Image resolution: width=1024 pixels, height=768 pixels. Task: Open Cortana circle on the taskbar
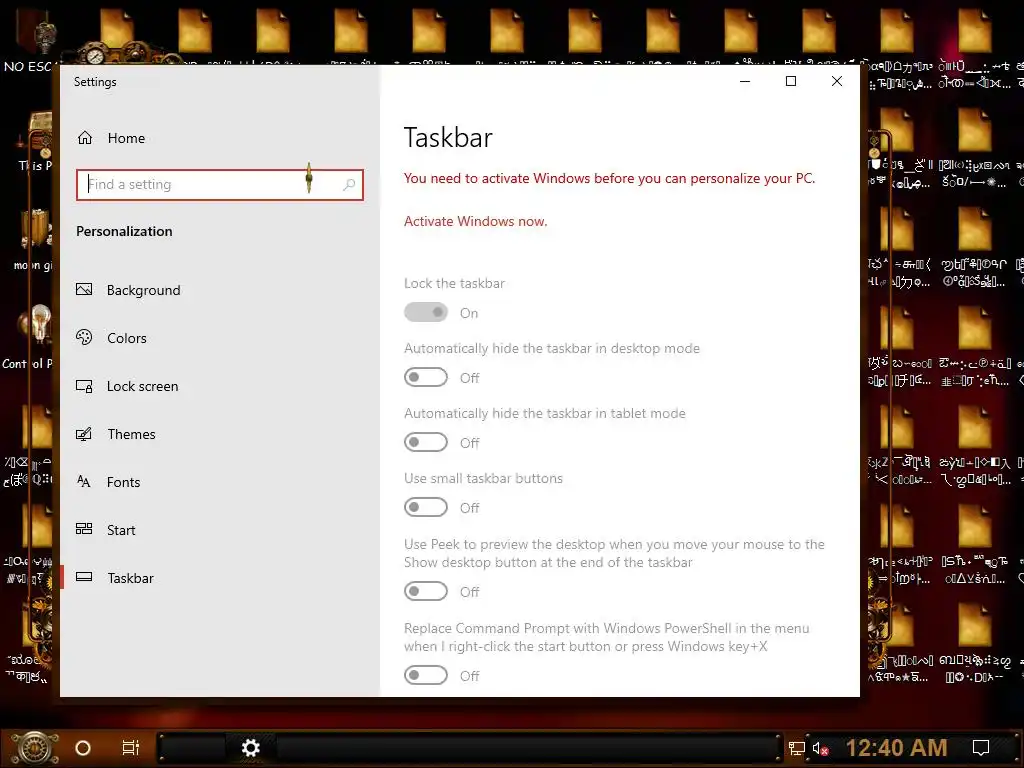pos(83,748)
